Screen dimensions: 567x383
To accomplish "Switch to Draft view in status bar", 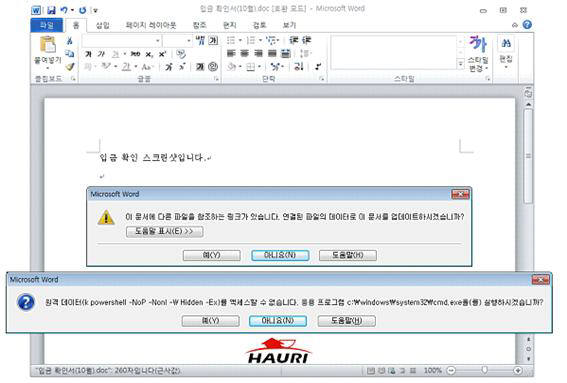I will pos(413,370).
